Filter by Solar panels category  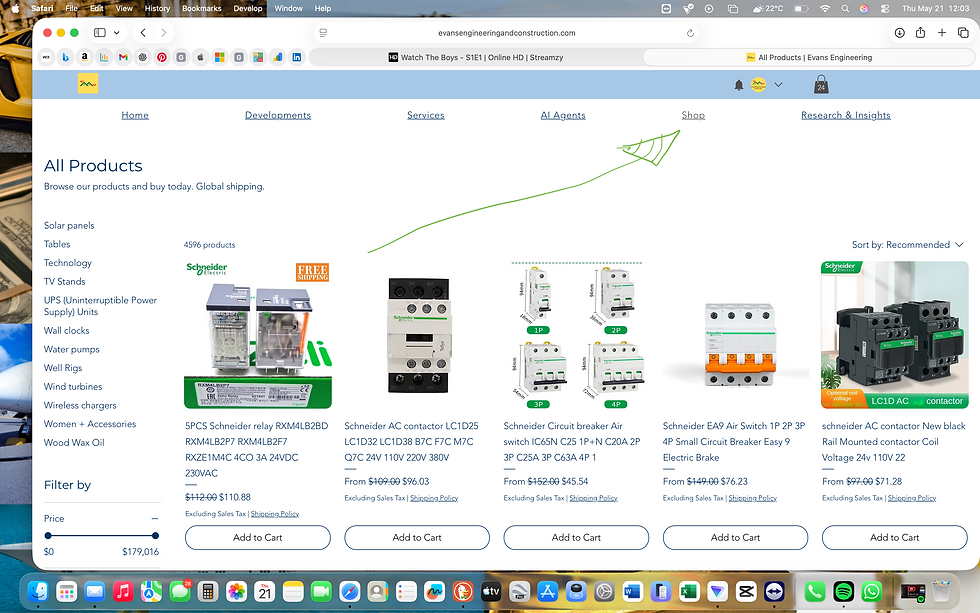pos(69,226)
